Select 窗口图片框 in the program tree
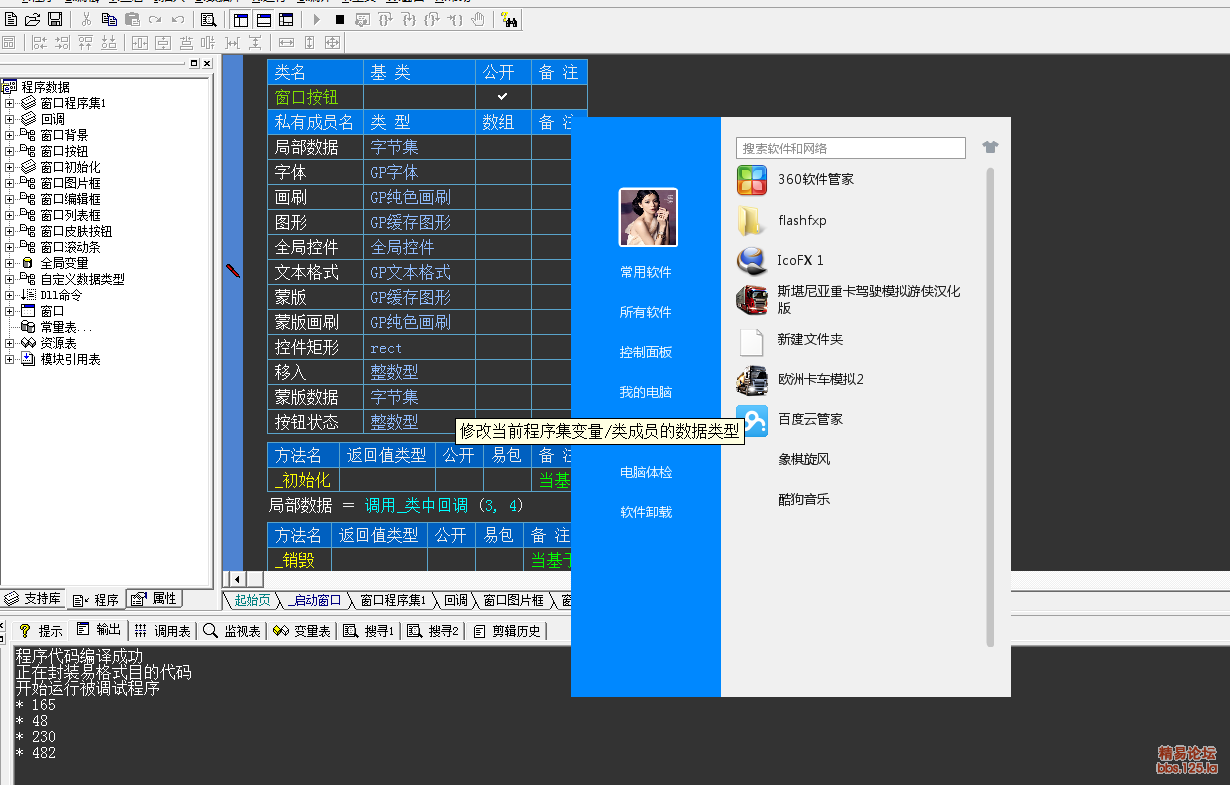The image size is (1230, 785). coord(70,183)
